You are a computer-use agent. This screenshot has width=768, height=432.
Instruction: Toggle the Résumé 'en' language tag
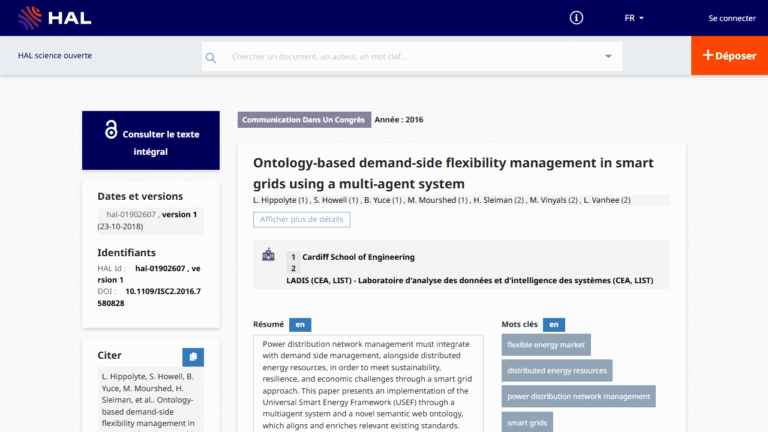pos(300,324)
